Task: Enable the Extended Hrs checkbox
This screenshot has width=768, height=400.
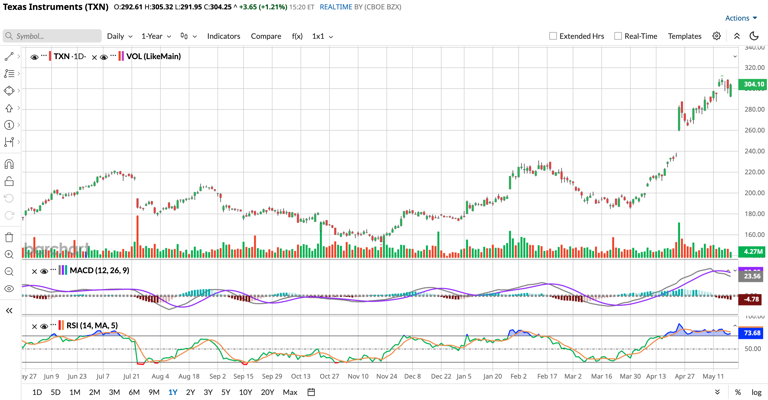Action: tap(553, 36)
